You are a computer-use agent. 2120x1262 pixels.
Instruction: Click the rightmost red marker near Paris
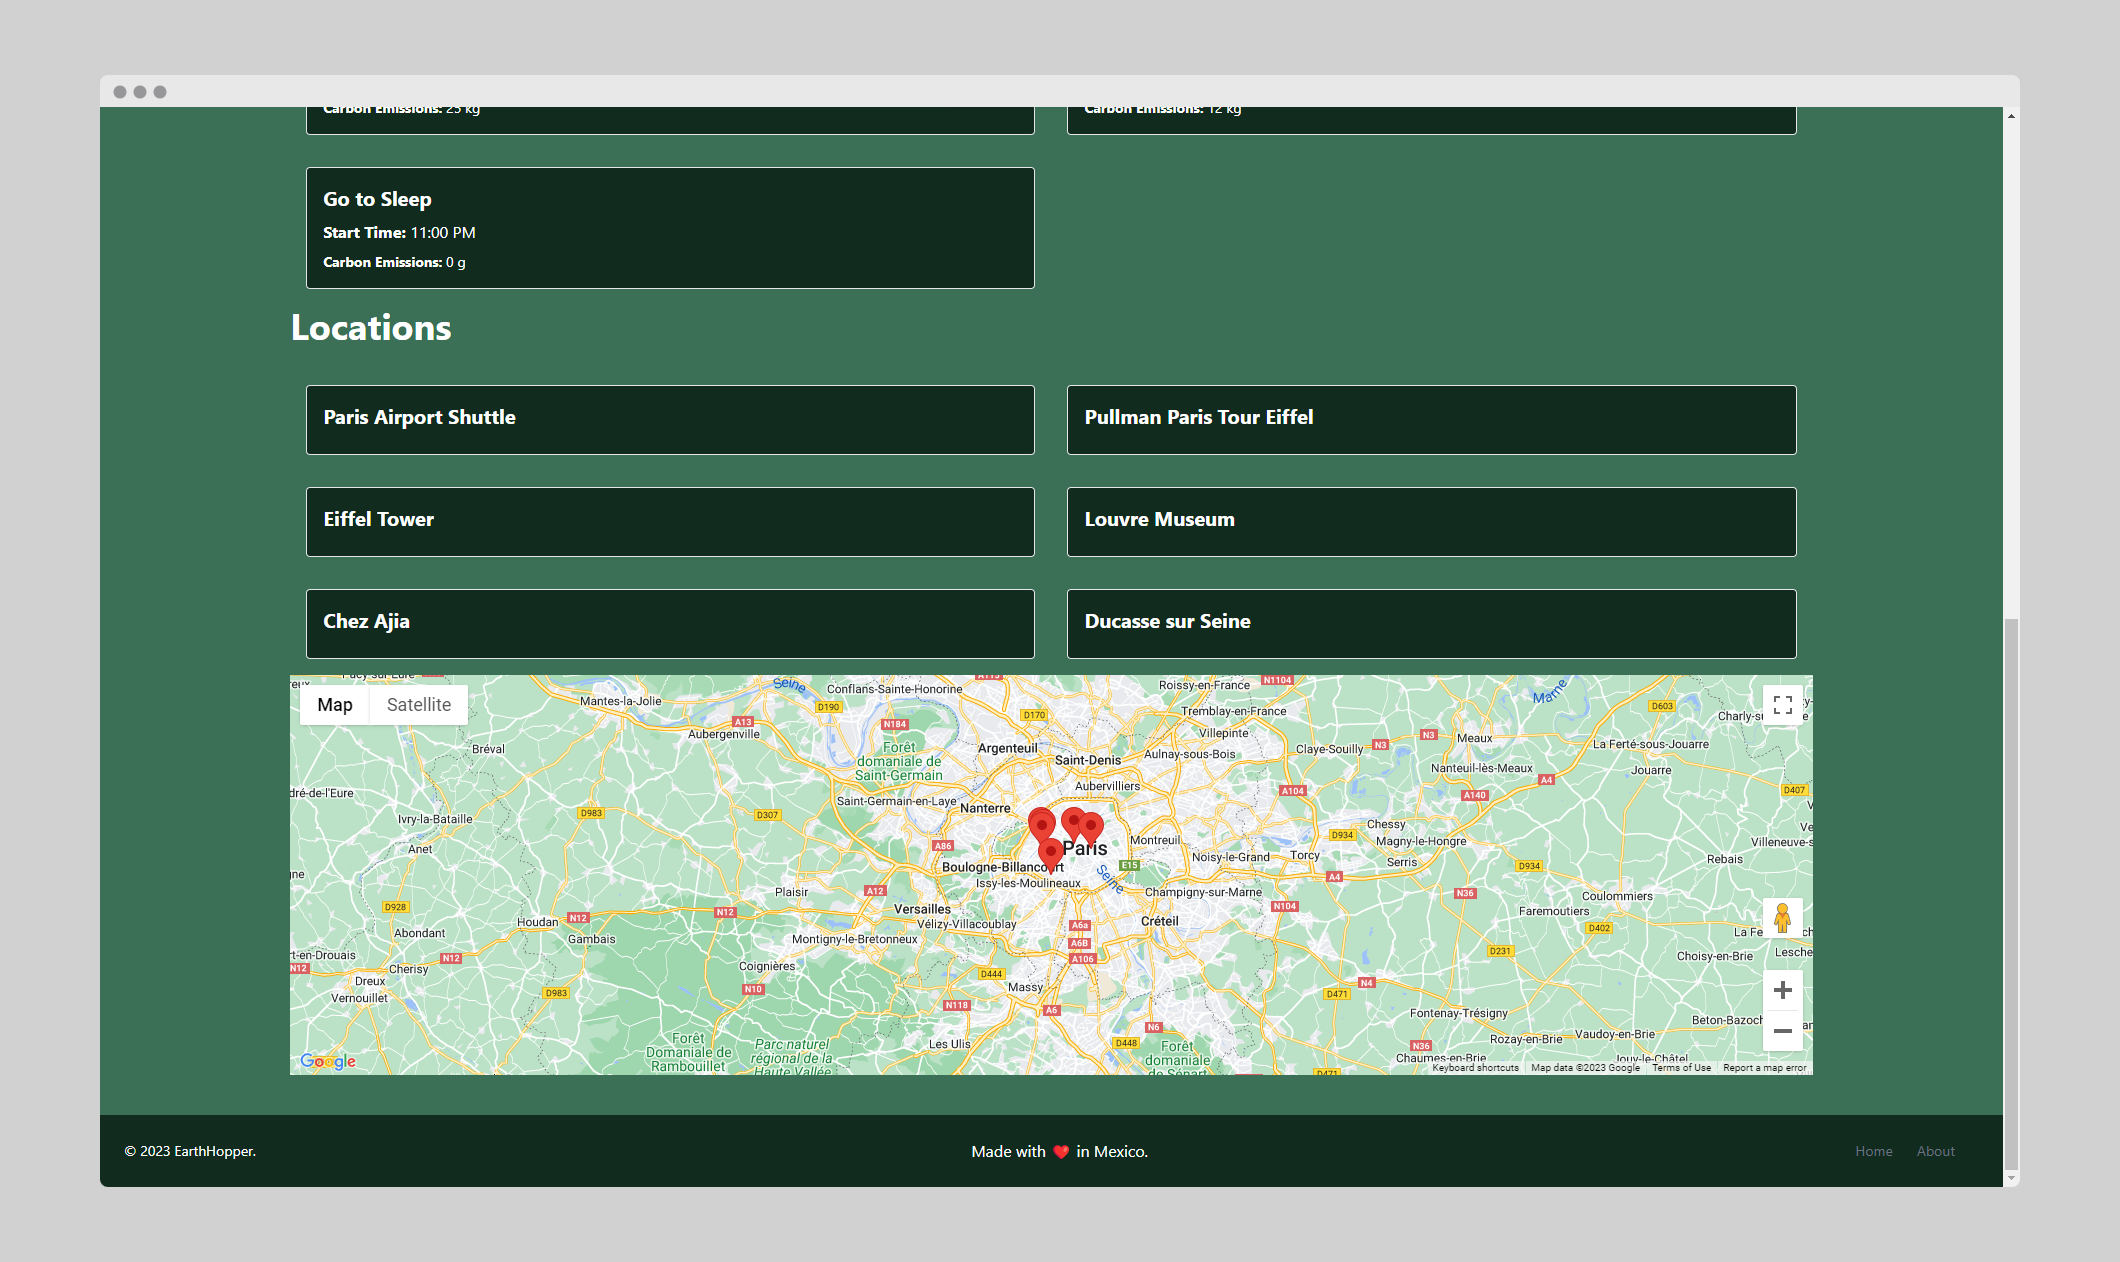point(1091,826)
